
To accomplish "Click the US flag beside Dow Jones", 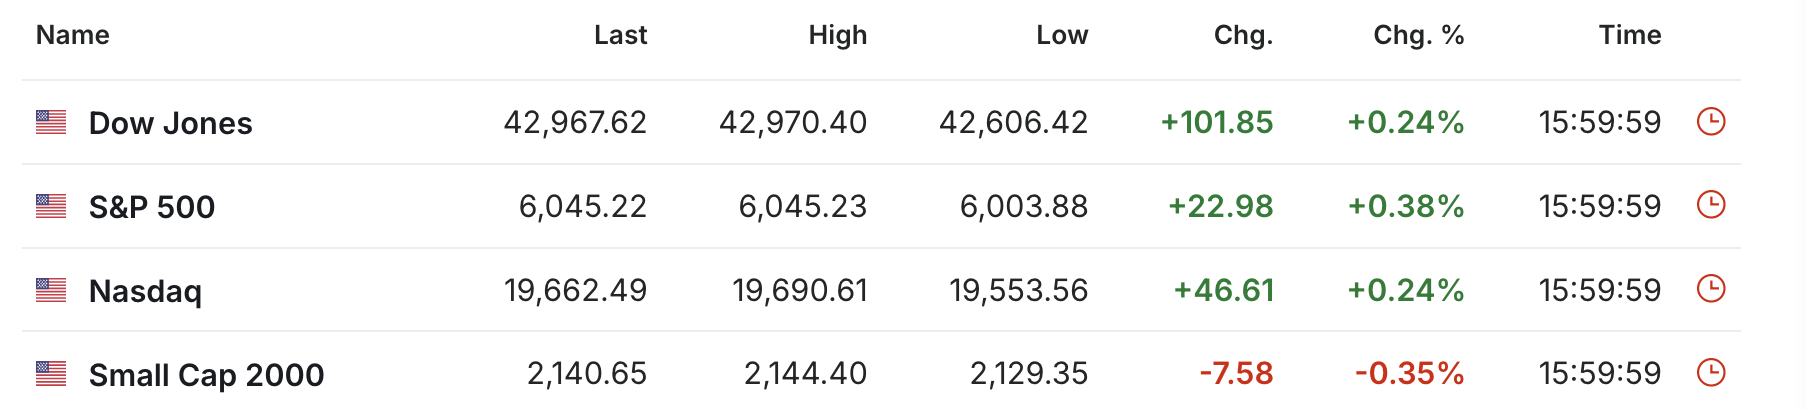I will tap(51, 122).
